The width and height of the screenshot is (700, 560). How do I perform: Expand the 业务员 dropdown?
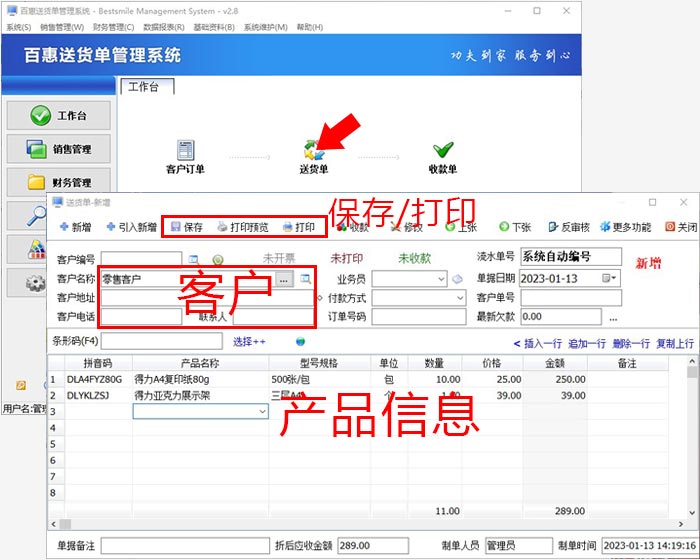coord(441,279)
